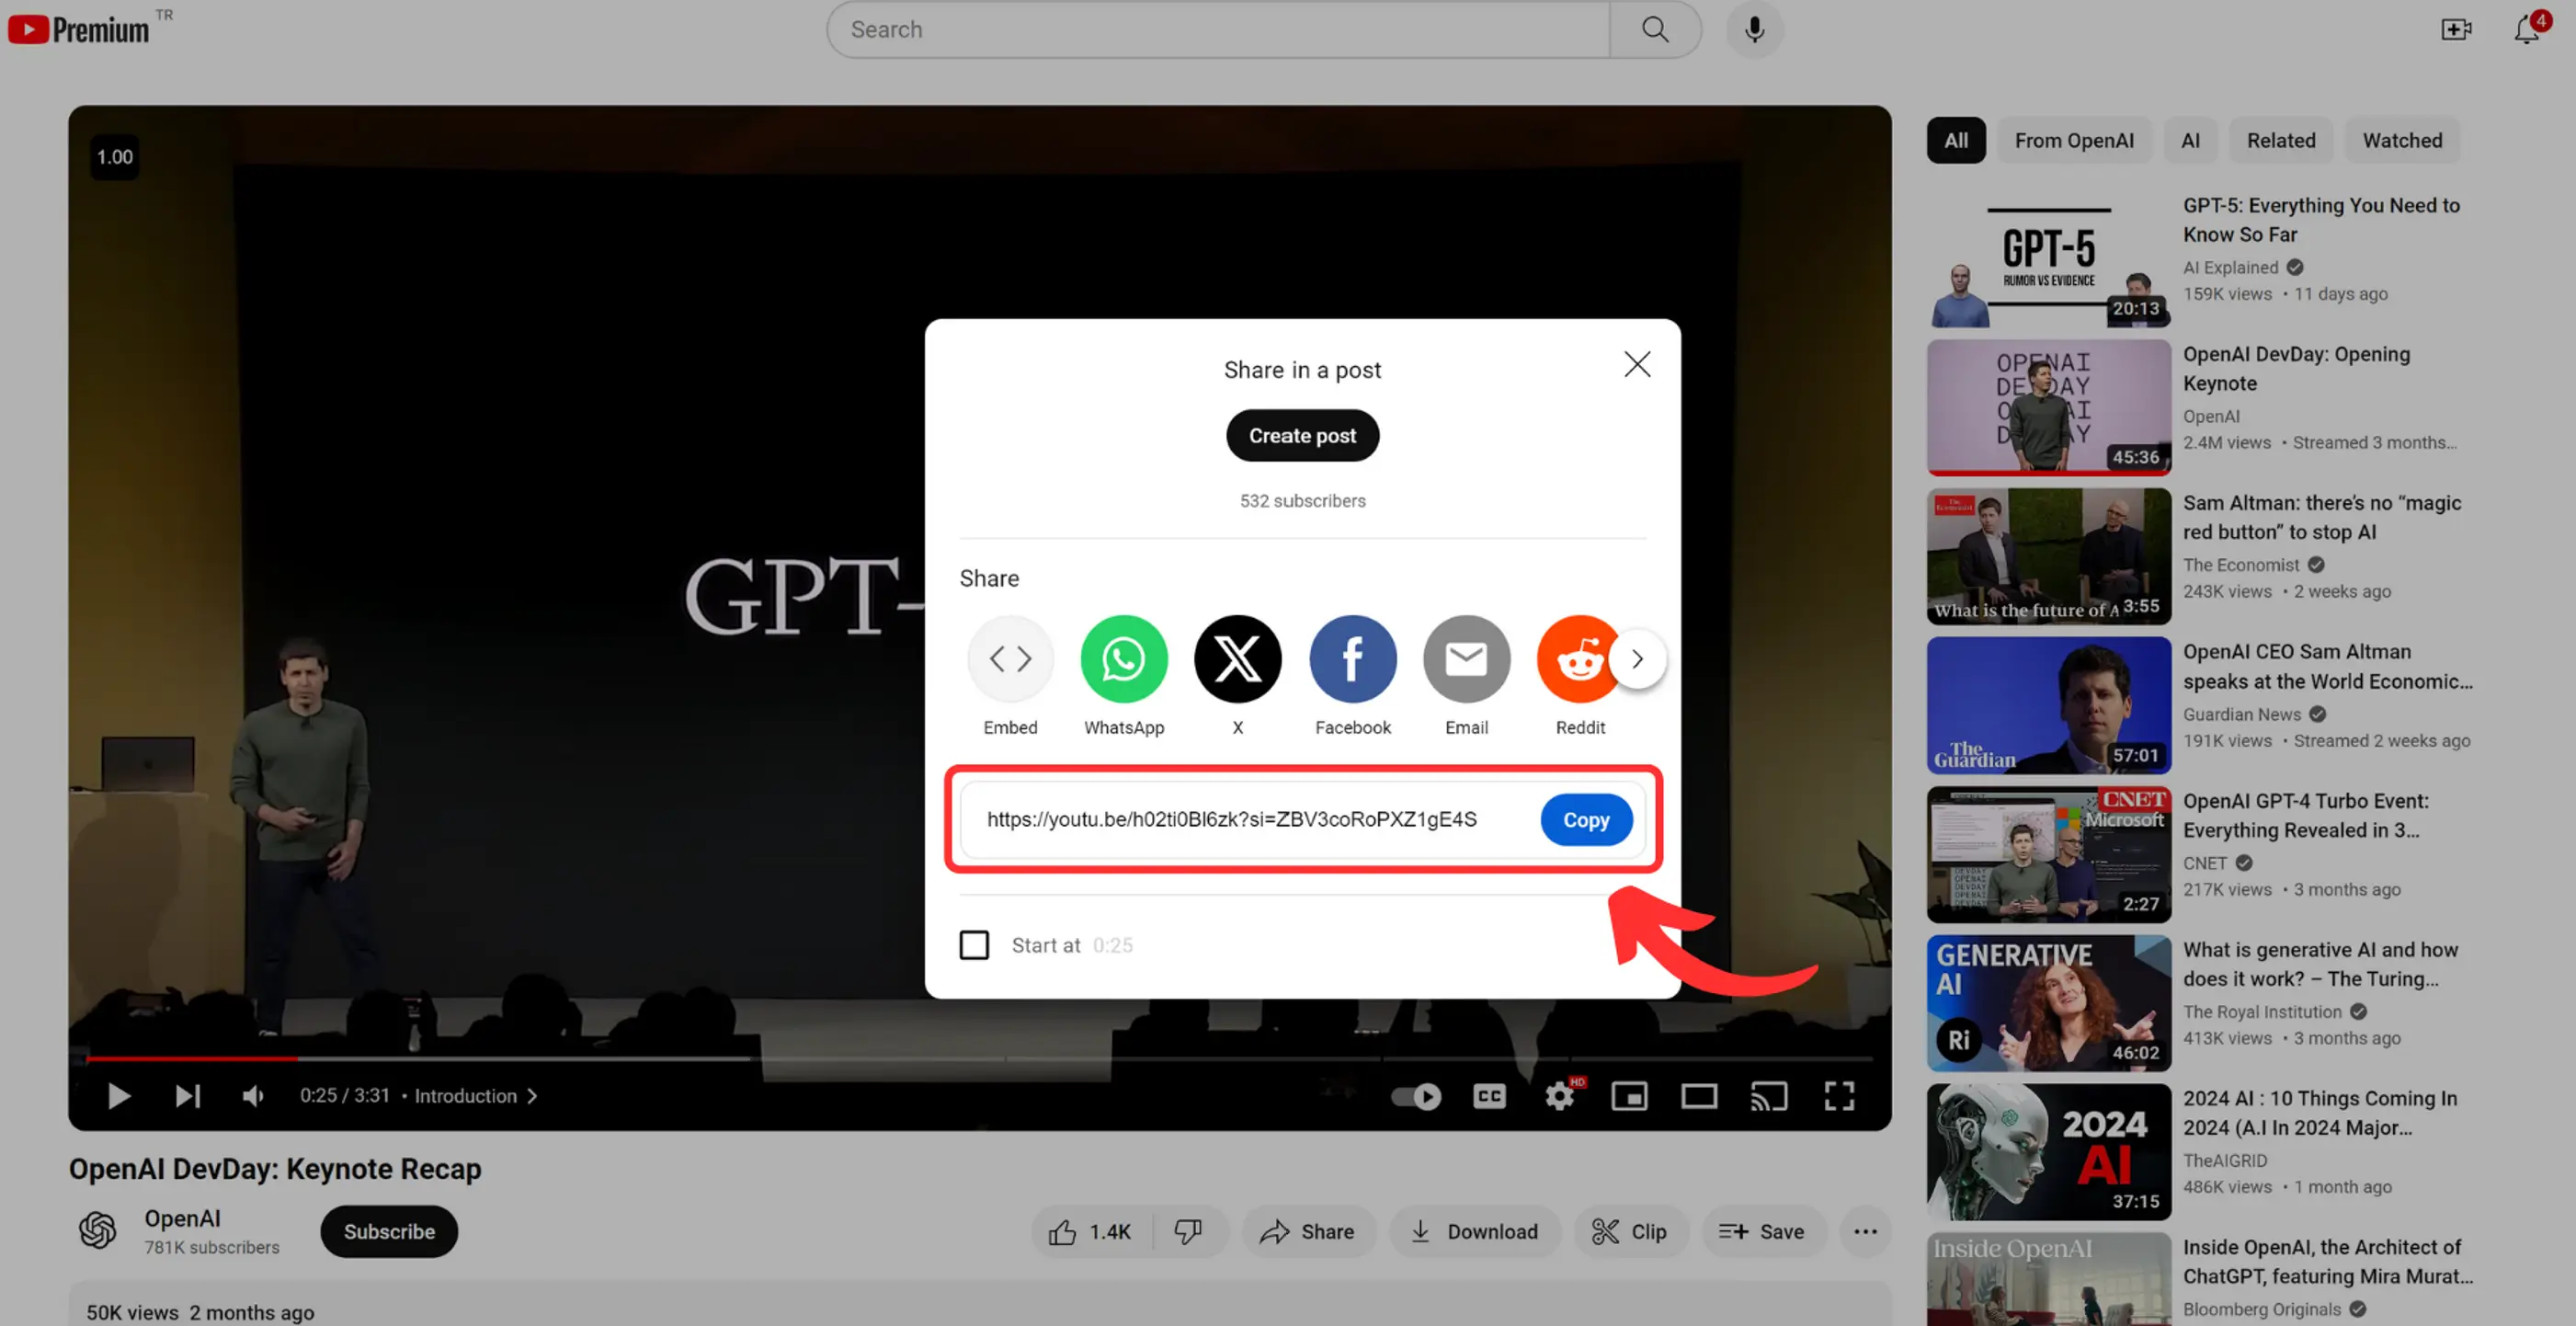Open Share below the video
2576x1326 pixels.
1308,1231
